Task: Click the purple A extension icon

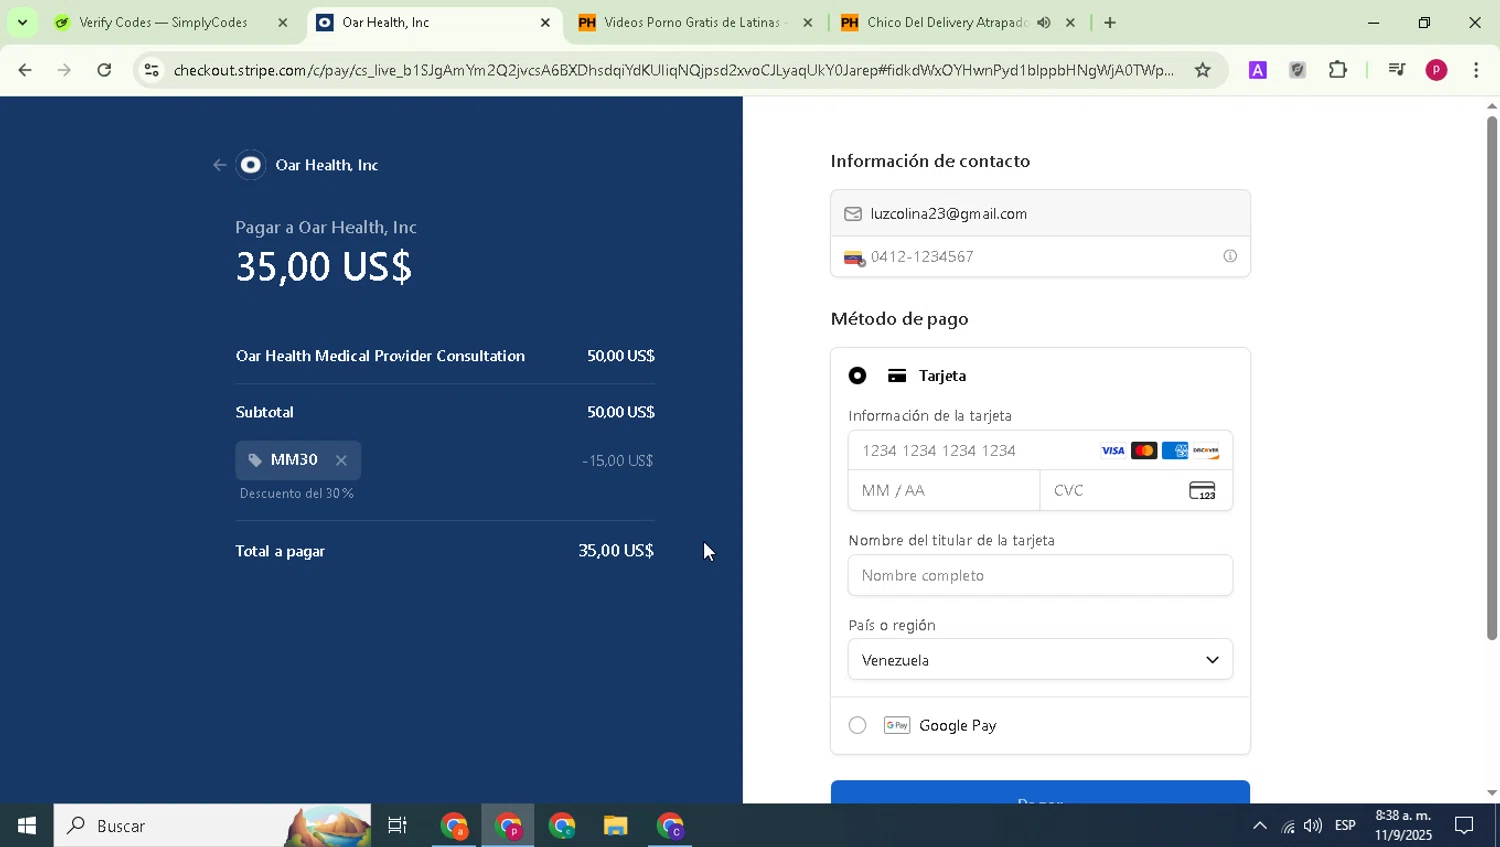Action: tap(1258, 70)
